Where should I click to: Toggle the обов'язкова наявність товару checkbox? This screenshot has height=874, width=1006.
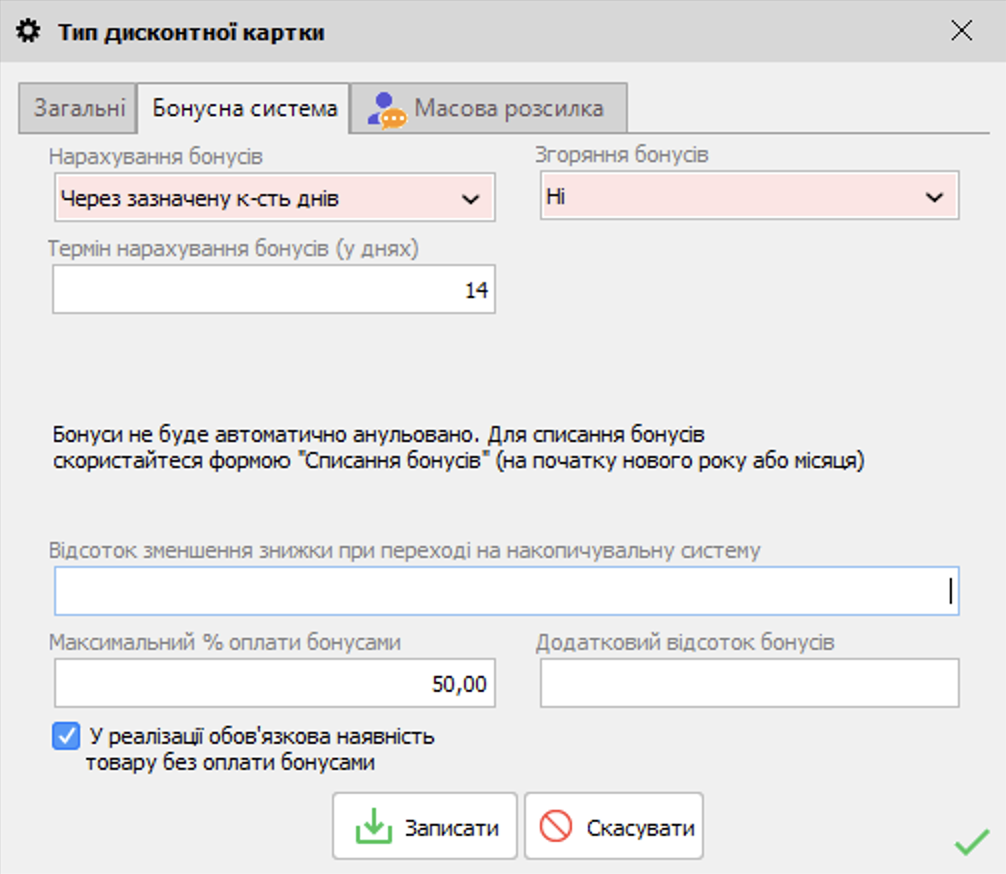tap(66, 736)
